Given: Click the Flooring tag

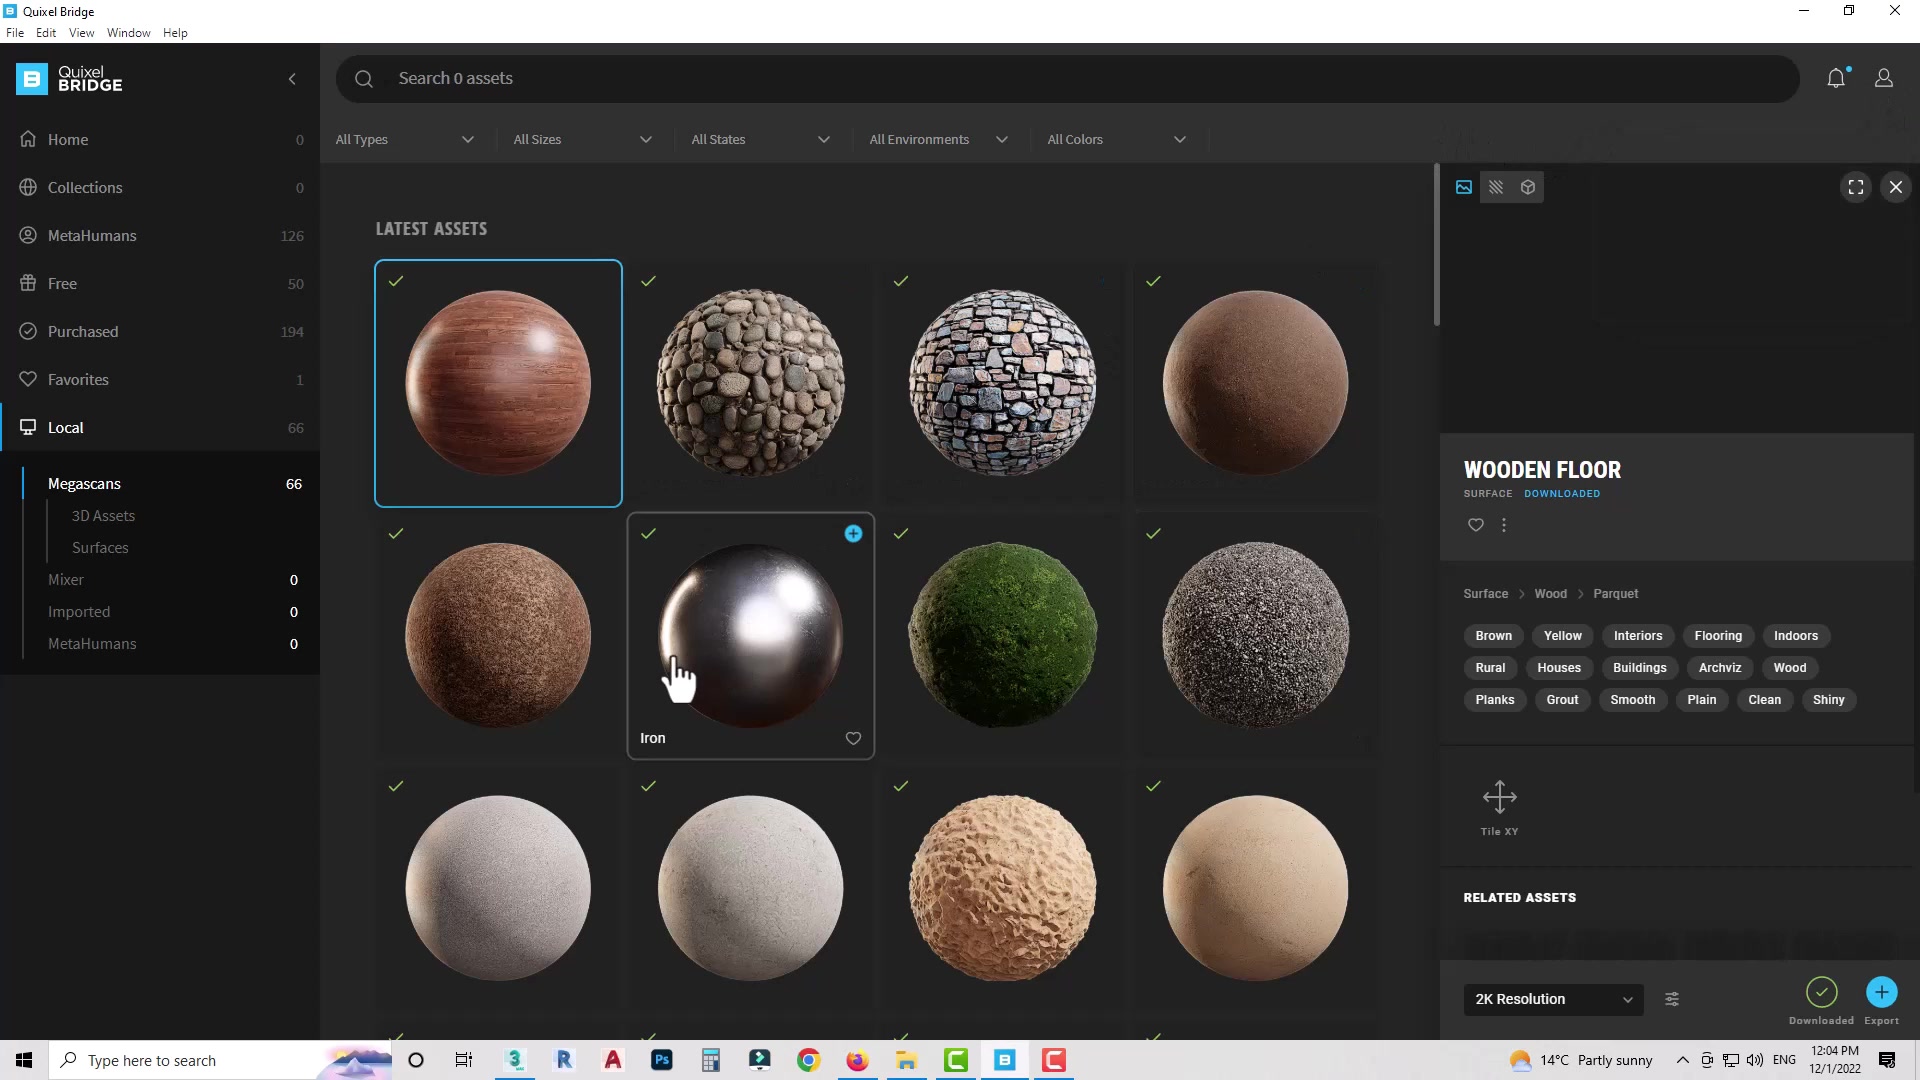Looking at the screenshot, I should pos(1718,636).
